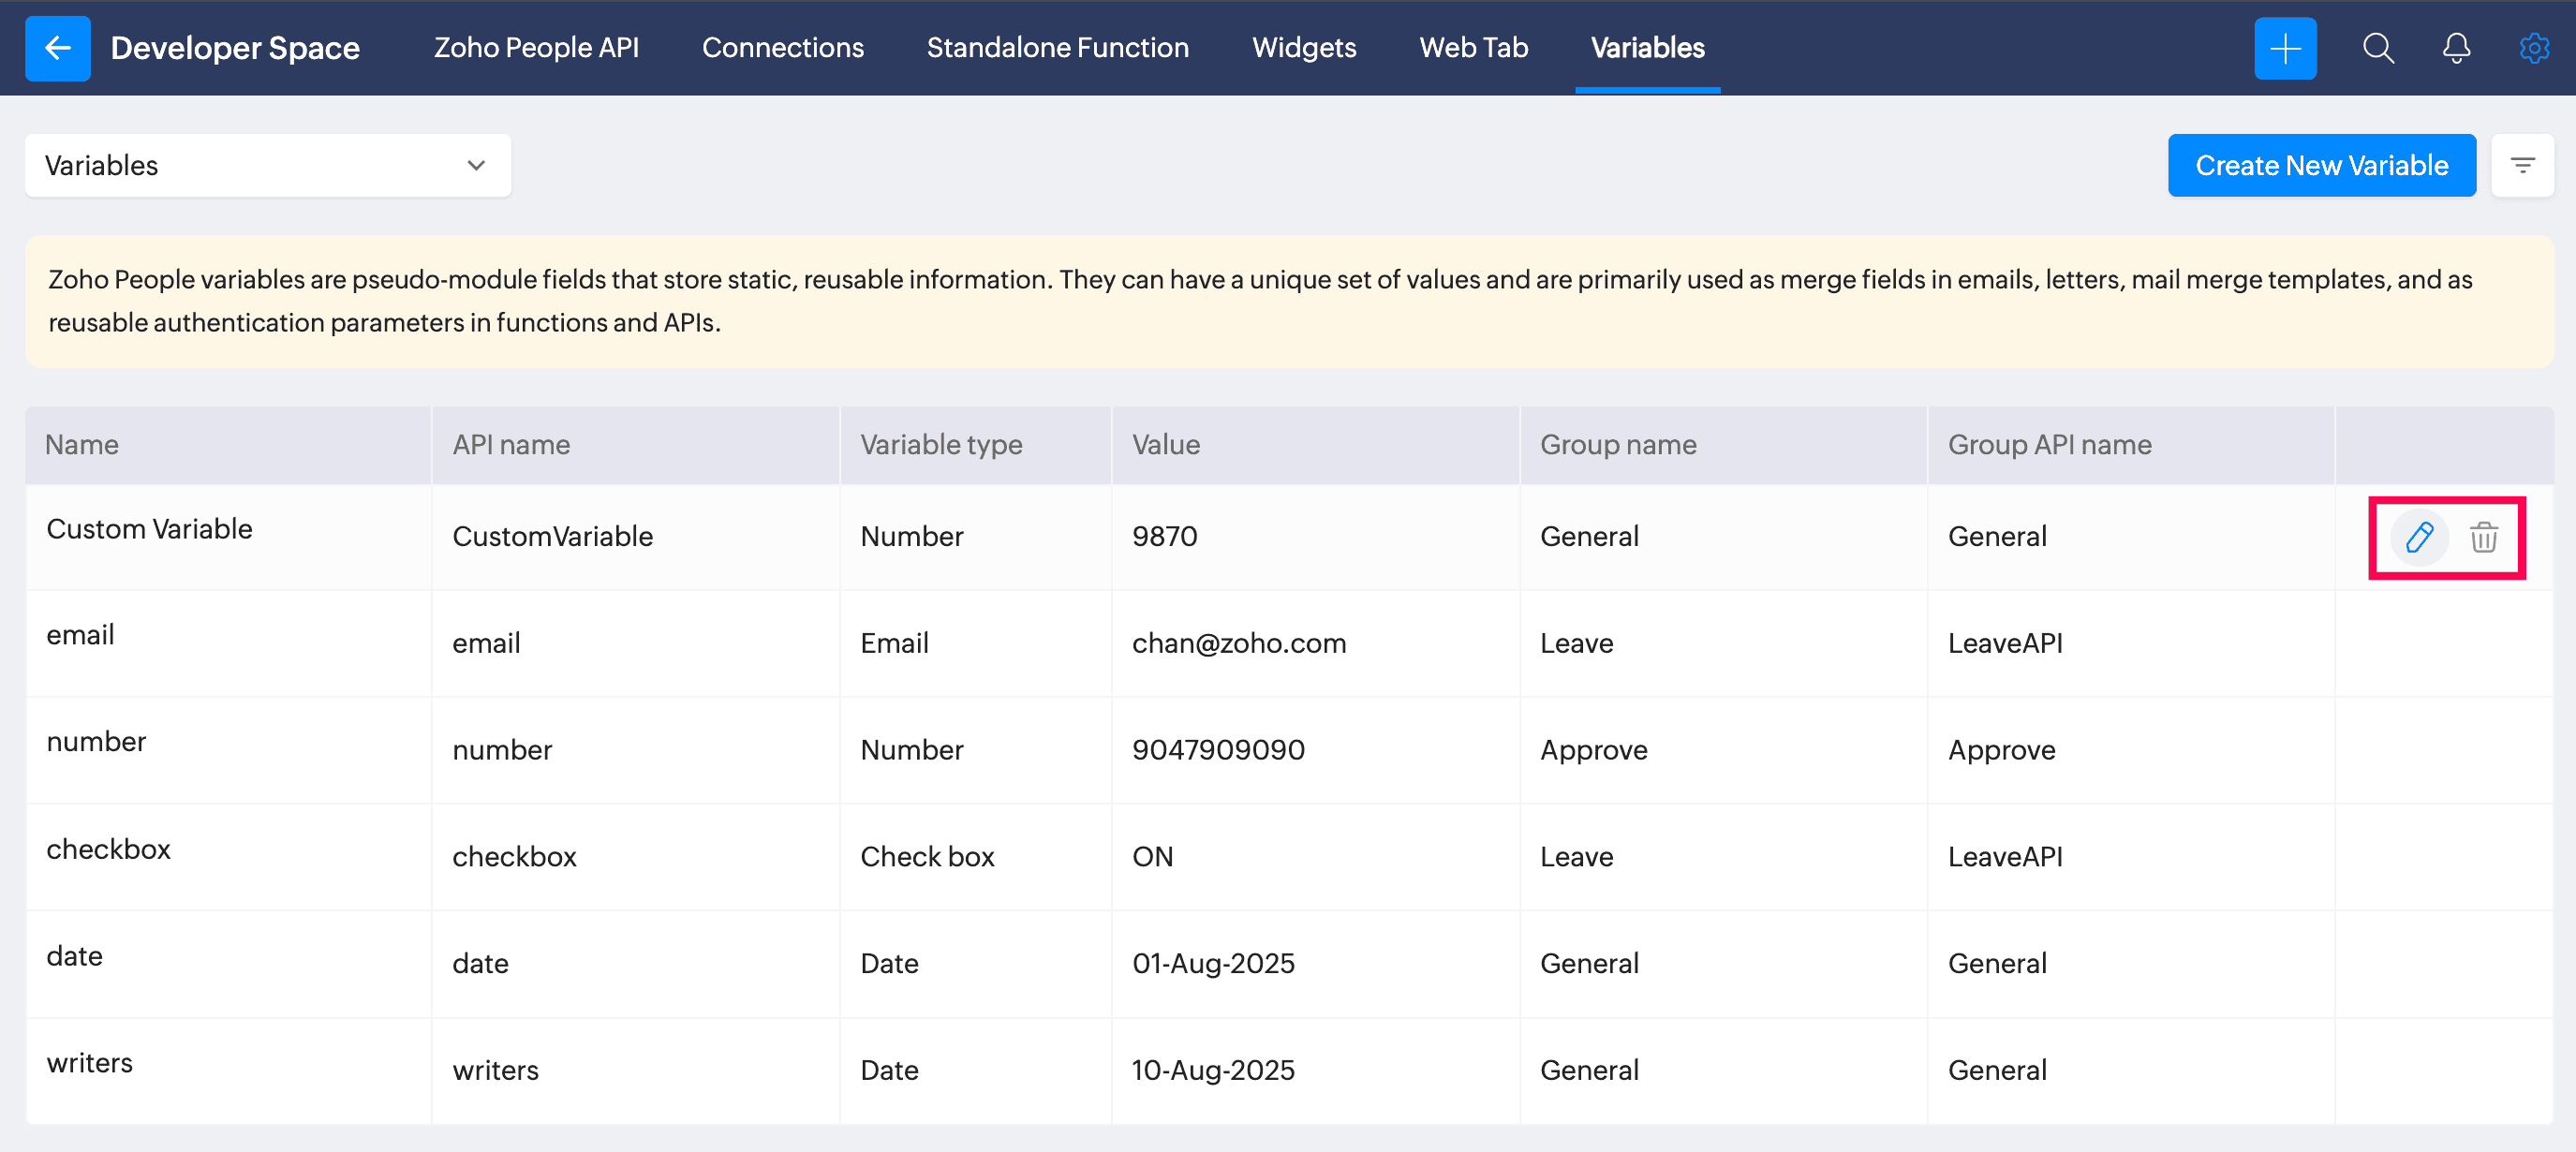
Task: Delete Custom Variable with trash icon
Action: click(2484, 537)
